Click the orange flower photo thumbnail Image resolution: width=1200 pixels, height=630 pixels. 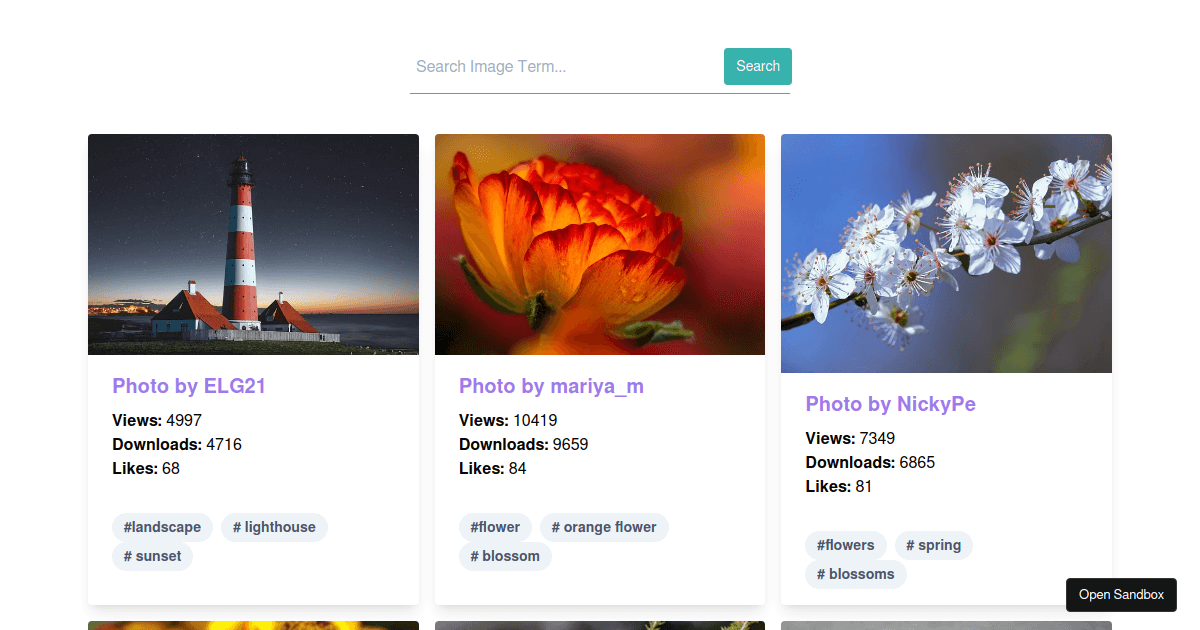(x=599, y=244)
